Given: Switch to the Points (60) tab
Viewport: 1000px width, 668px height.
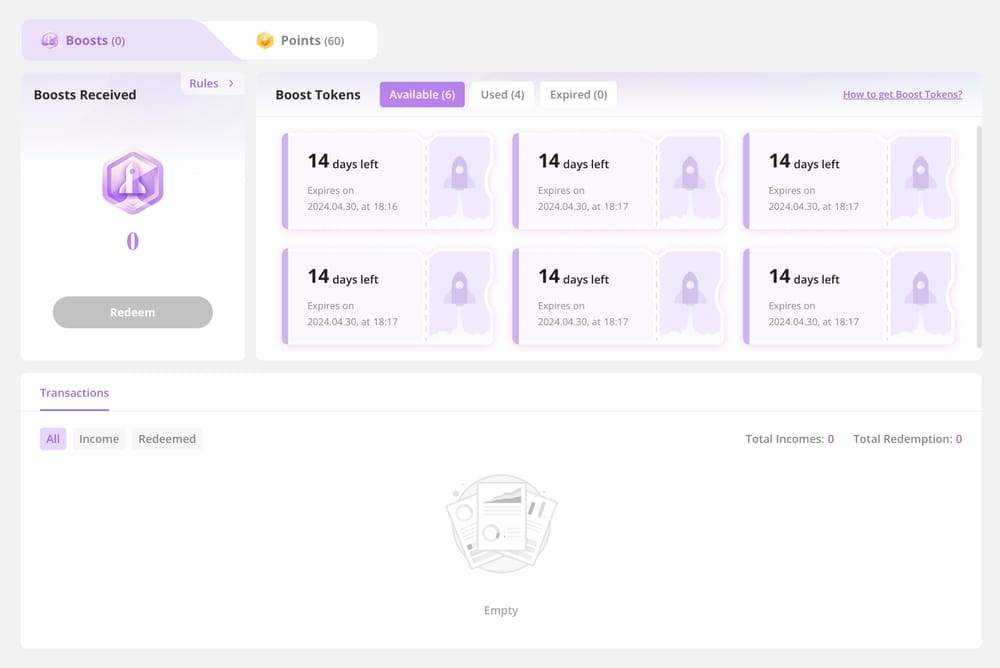Looking at the screenshot, I should (301, 40).
